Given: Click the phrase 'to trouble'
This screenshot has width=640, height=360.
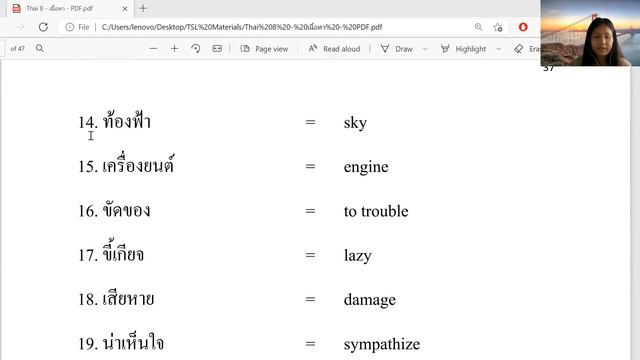Looking at the screenshot, I should point(376,211).
